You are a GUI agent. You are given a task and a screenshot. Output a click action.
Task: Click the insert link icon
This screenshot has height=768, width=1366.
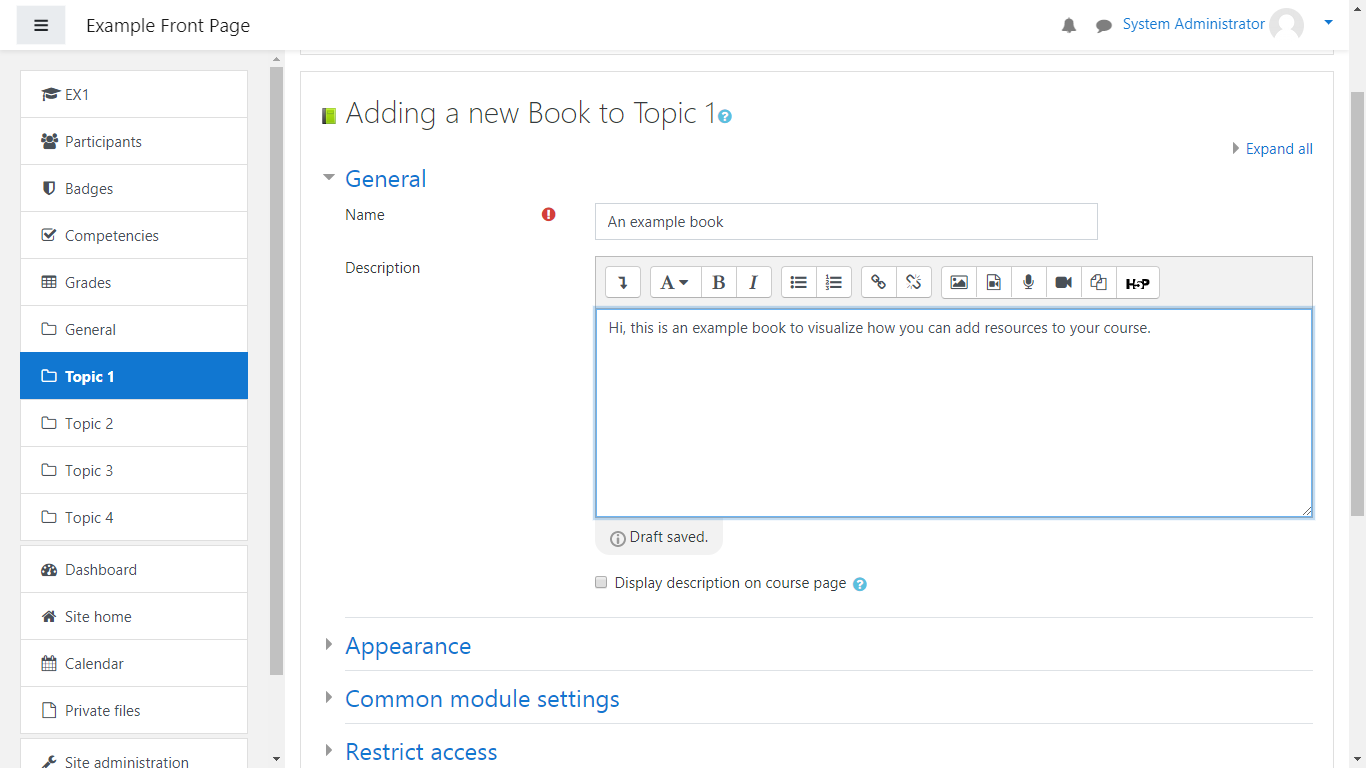click(878, 283)
